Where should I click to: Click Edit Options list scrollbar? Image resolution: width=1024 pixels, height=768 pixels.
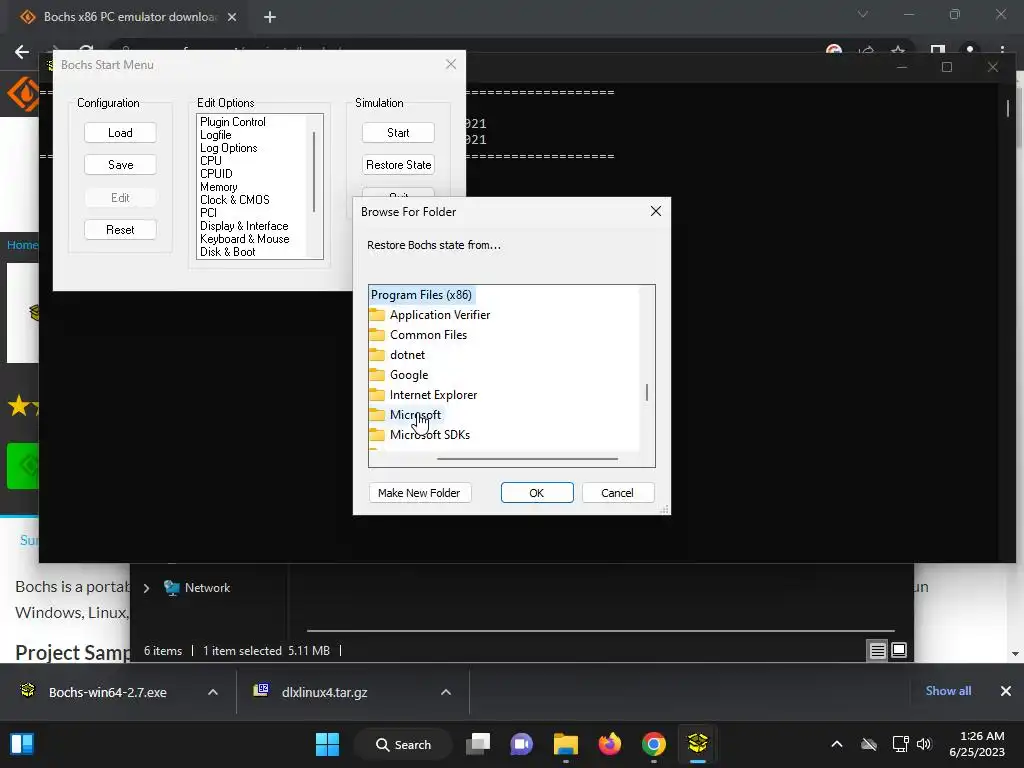[314, 172]
